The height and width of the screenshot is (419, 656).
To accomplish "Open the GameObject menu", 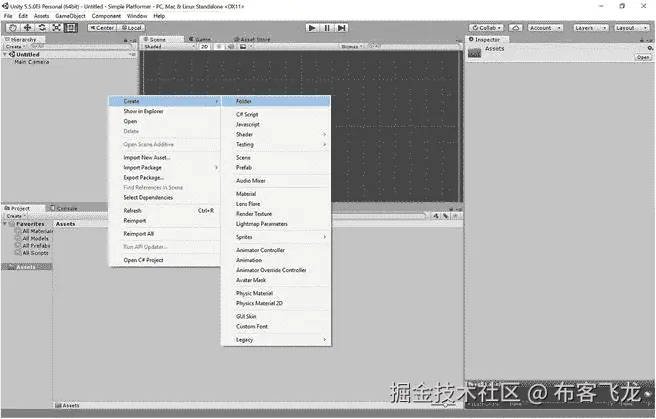I will 70,16.
